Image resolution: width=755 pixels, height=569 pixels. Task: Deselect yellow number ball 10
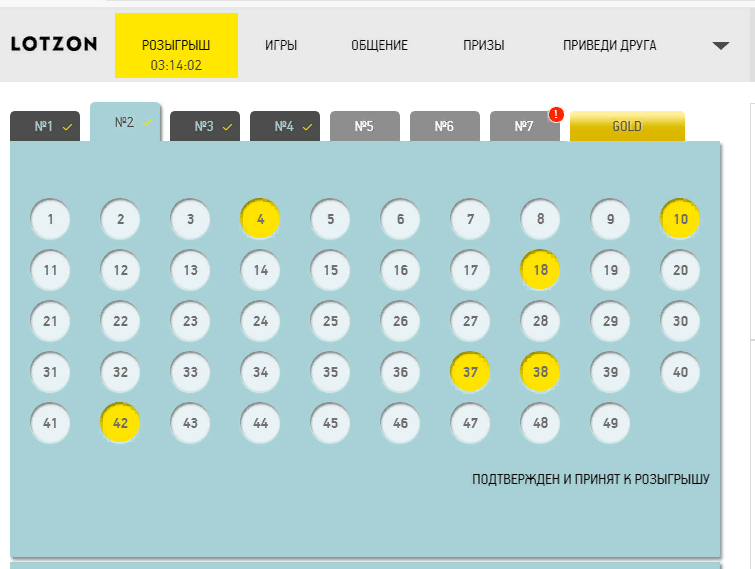pos(680,219)
